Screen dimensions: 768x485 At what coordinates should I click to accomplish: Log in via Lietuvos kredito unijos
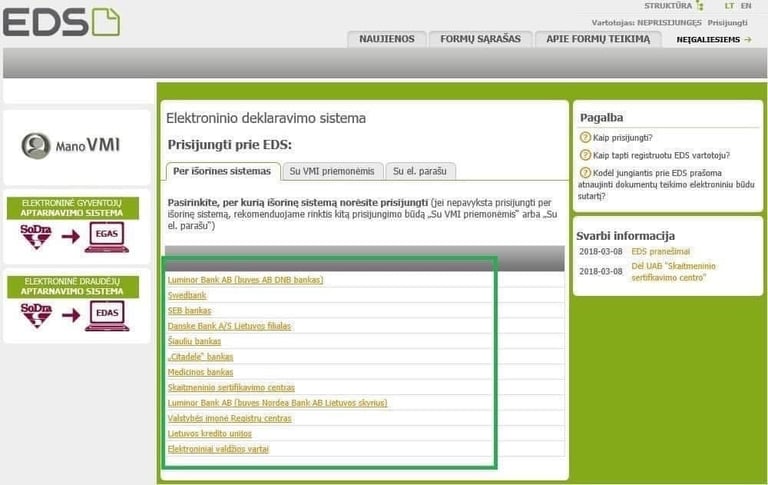point(210,434)
